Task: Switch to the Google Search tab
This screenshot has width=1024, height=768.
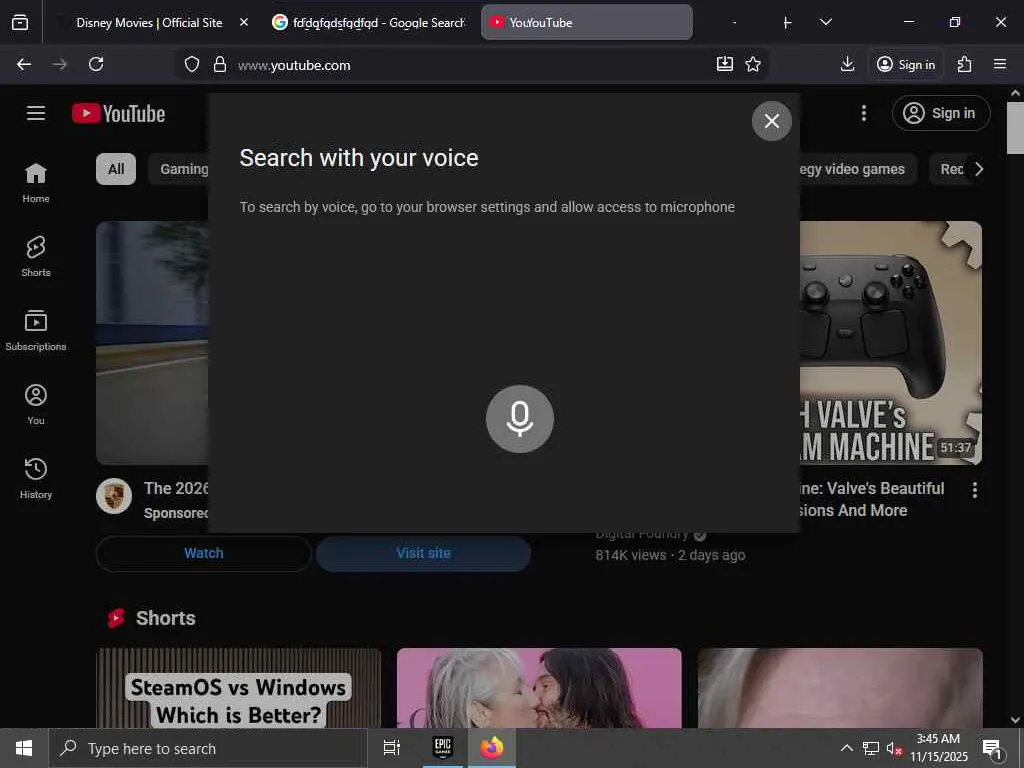Action: click(x=370, y=22)
